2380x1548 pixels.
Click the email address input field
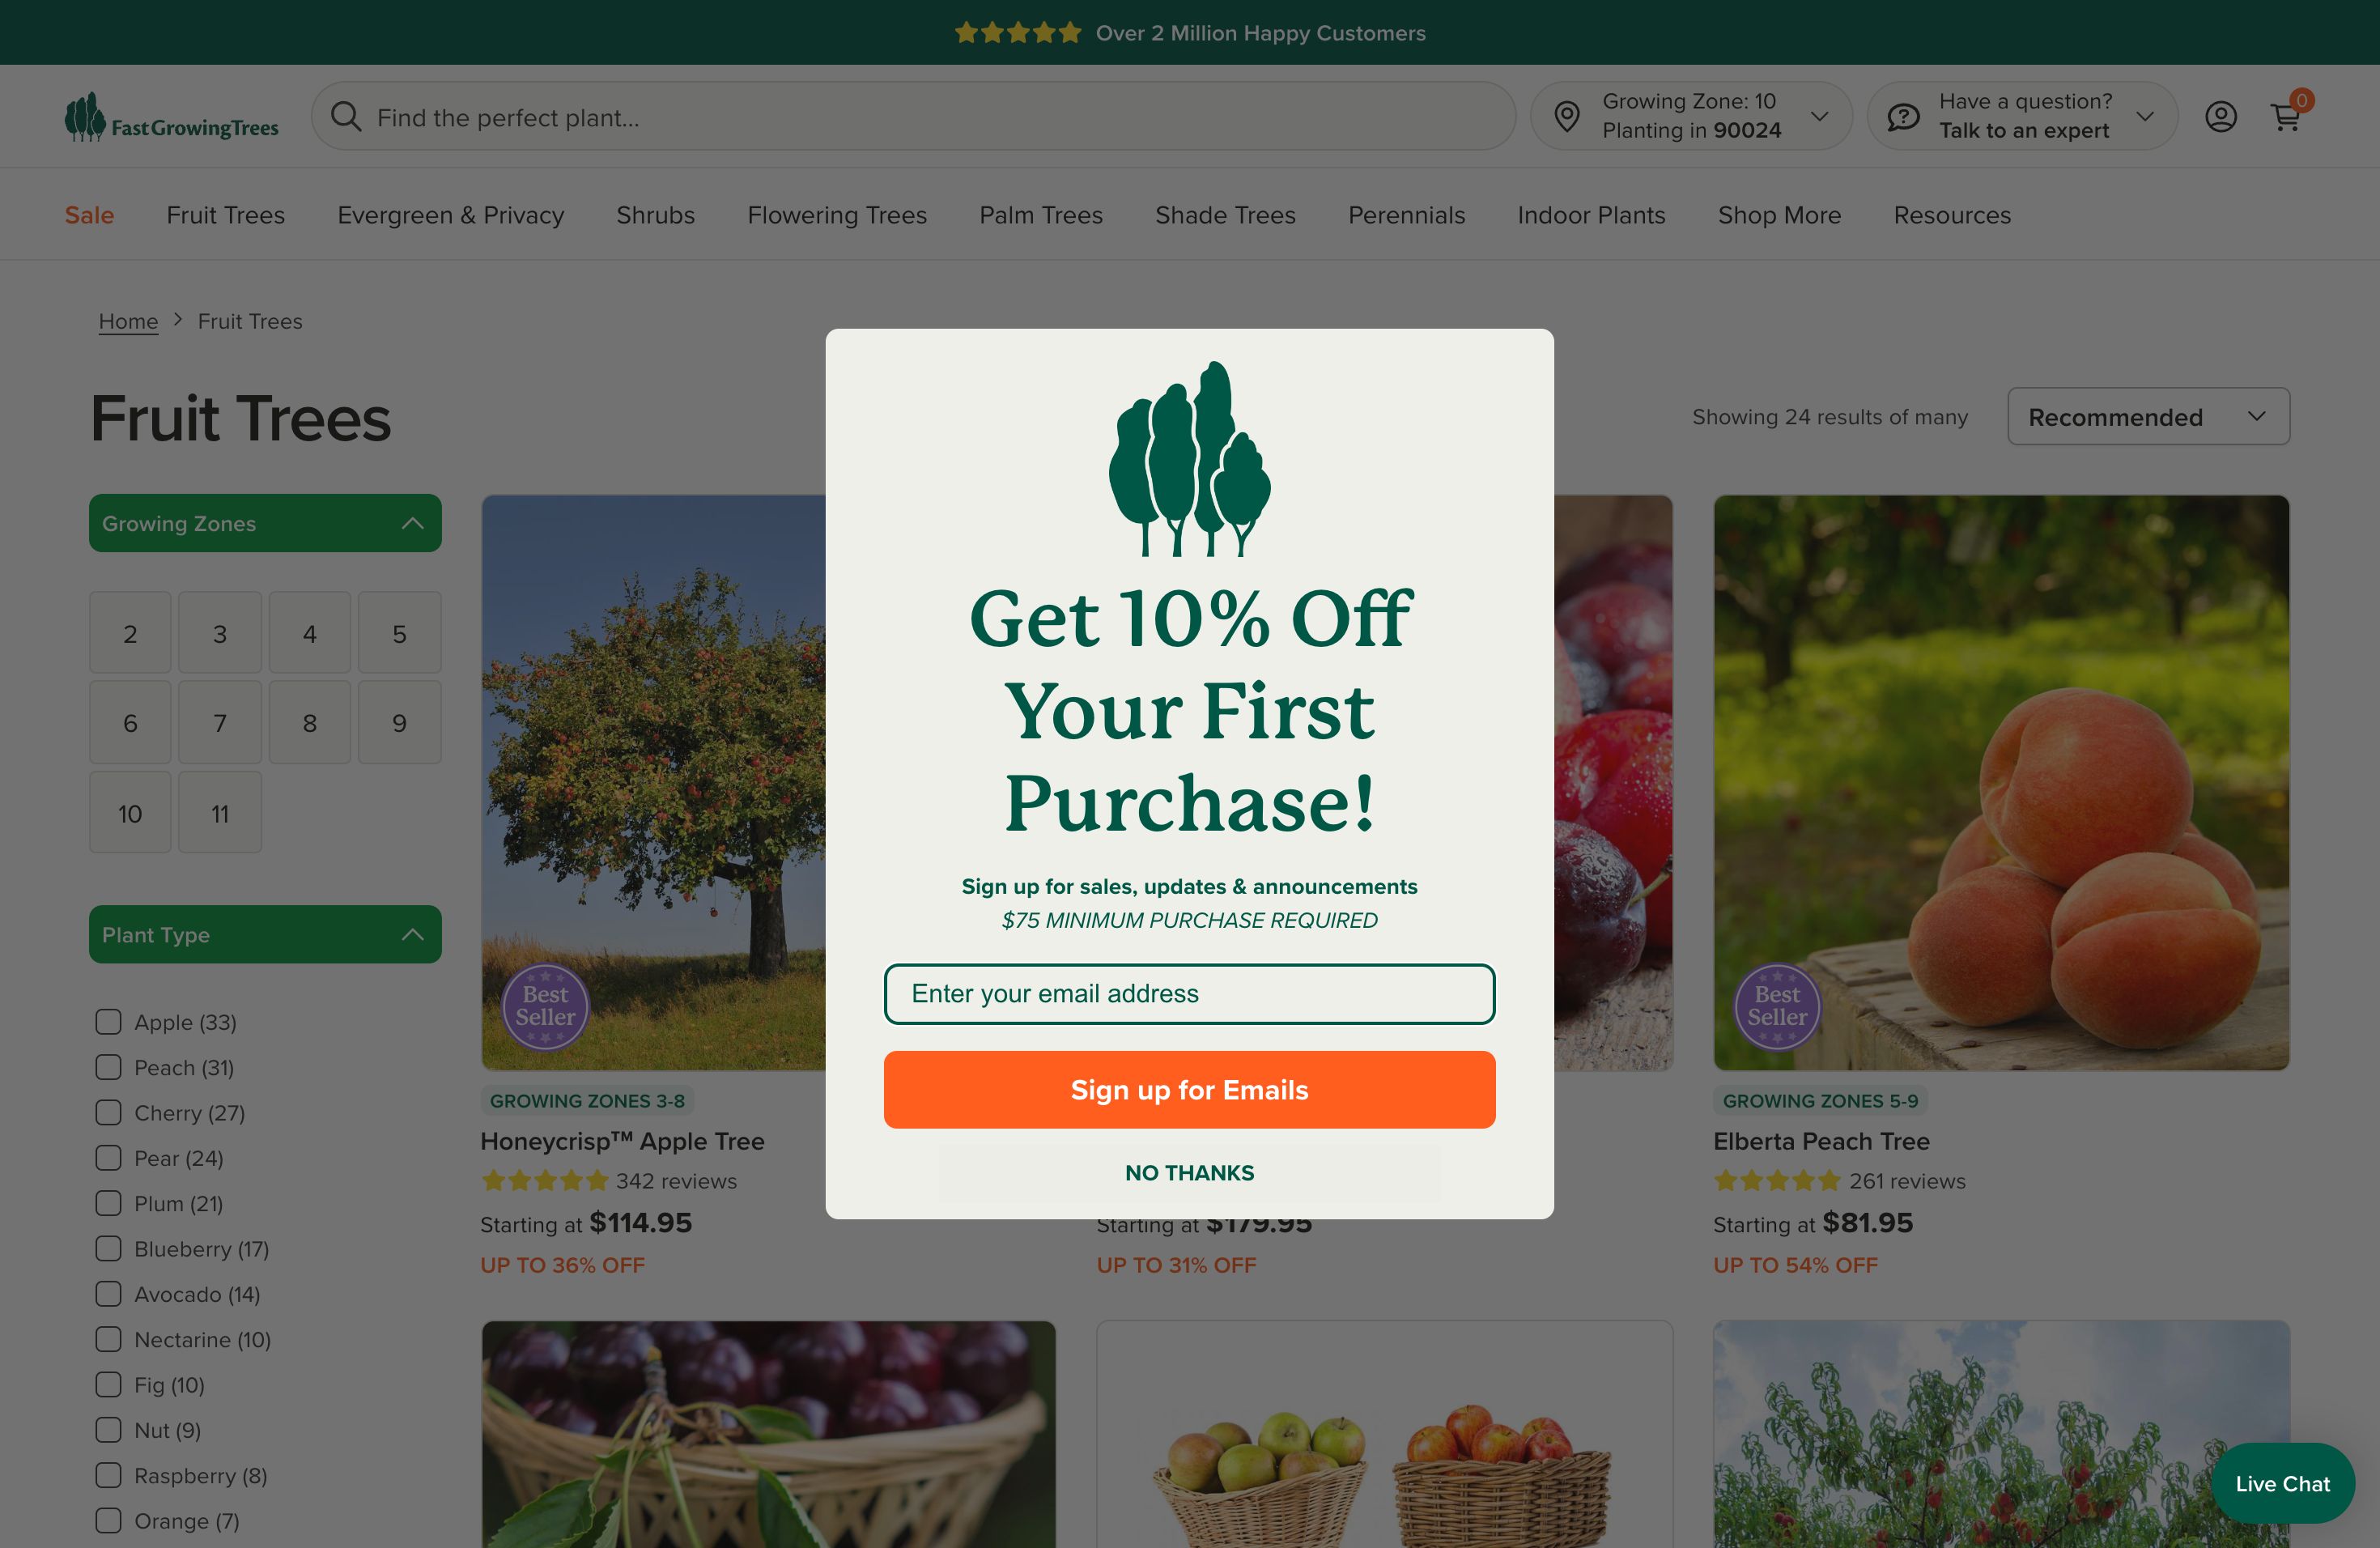[x=1189, y=993]
